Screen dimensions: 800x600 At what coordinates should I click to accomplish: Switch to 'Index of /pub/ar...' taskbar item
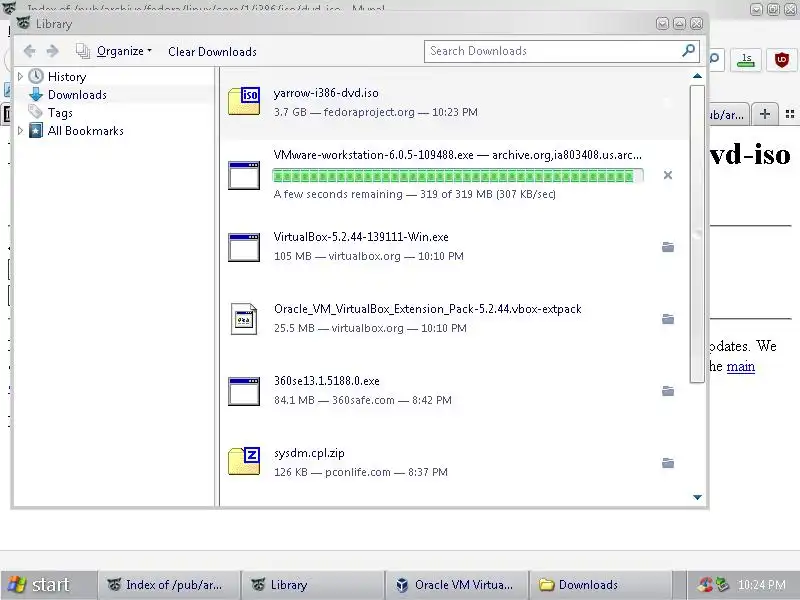coord(168,585)
